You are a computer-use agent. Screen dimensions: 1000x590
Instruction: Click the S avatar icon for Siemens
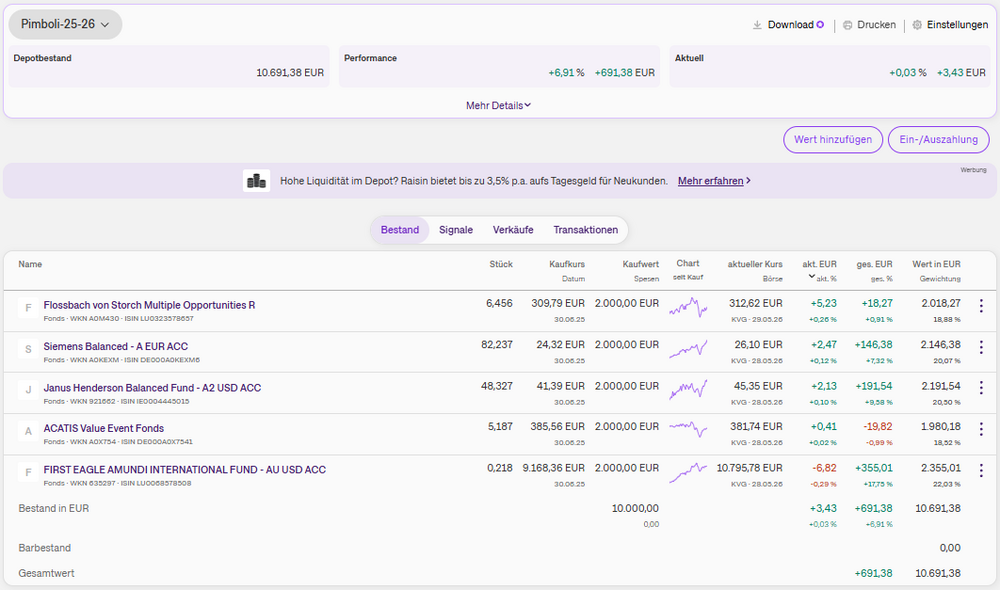click(x=28, y=349)
